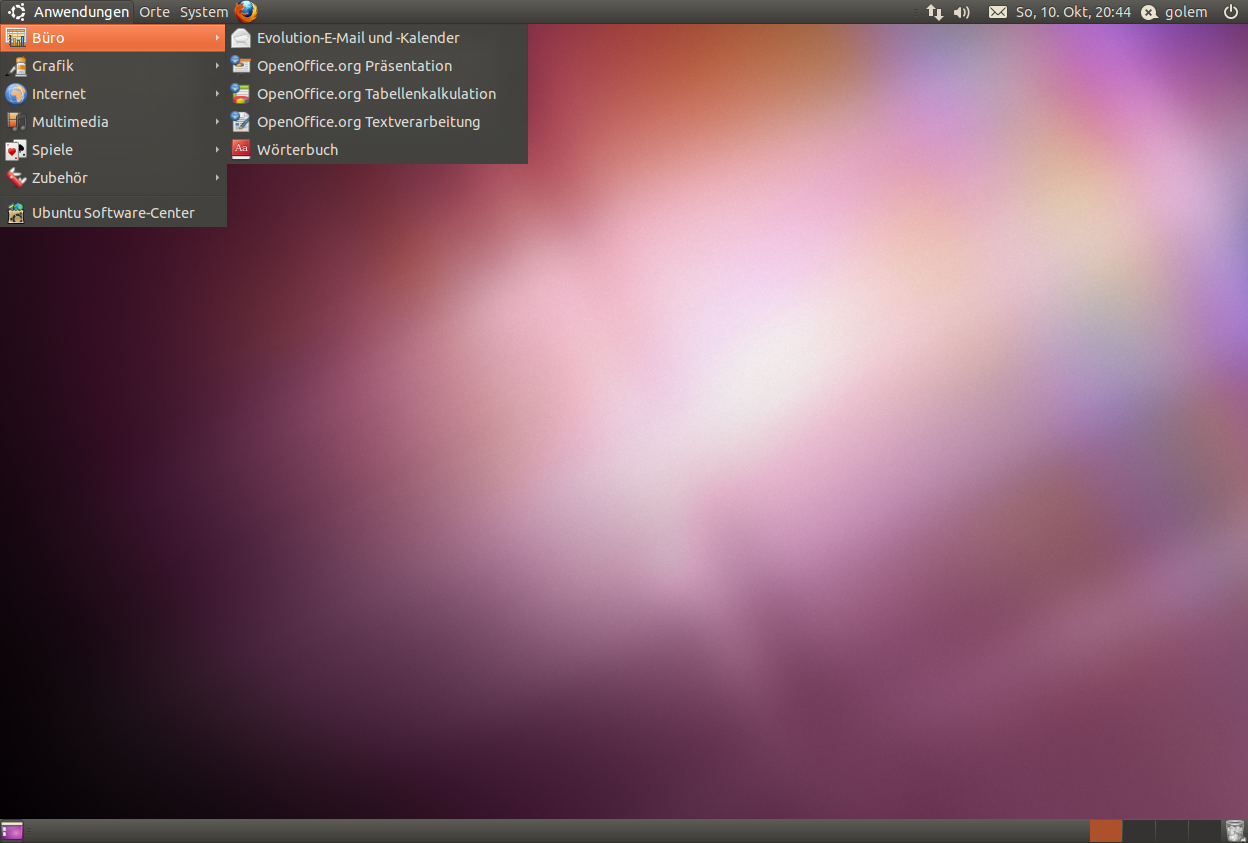This screenshot has width=1248, height=843.
Task: Open the volume speaker indicator
Action: [x=962, y=12]
